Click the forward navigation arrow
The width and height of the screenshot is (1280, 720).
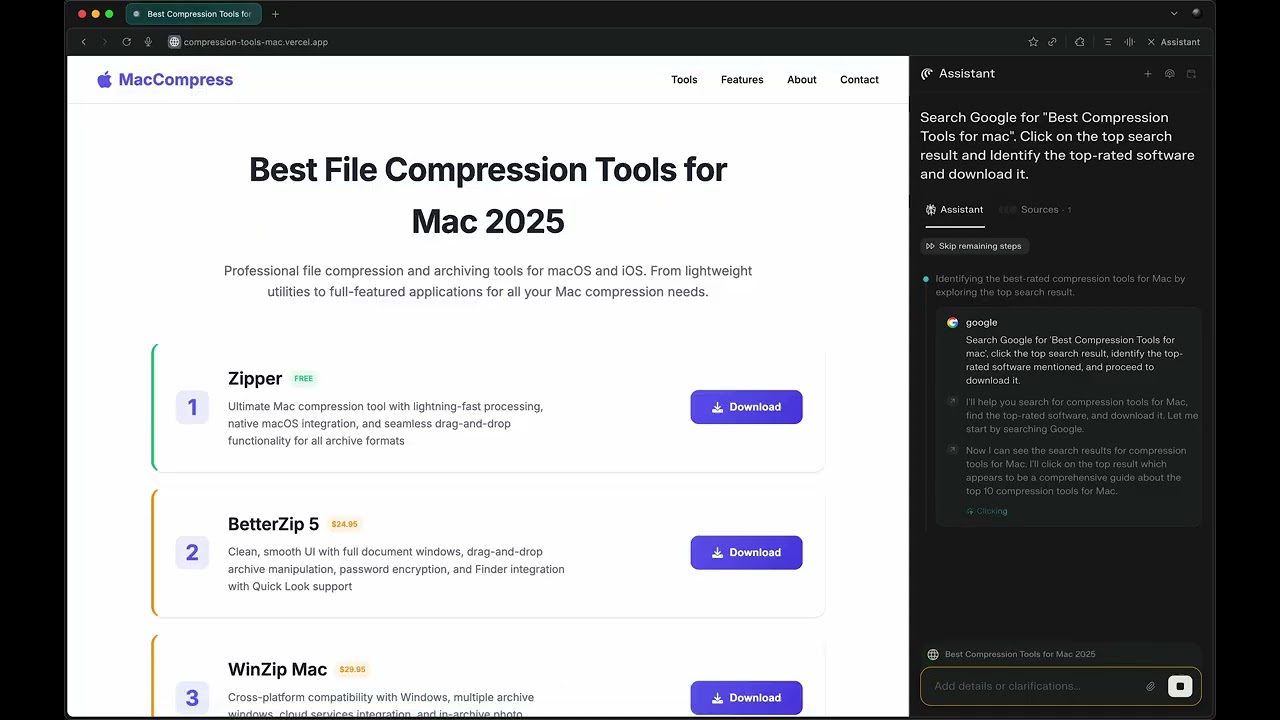click(x=104, y=42)
